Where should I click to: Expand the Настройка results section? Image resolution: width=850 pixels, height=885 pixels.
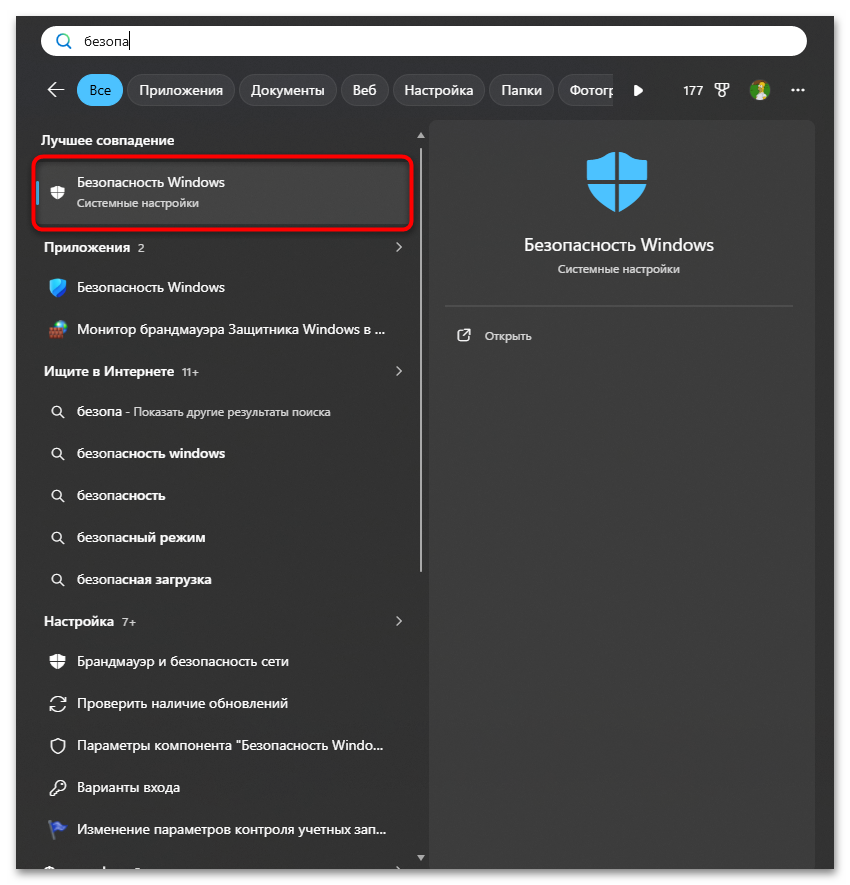coord(398,621)
